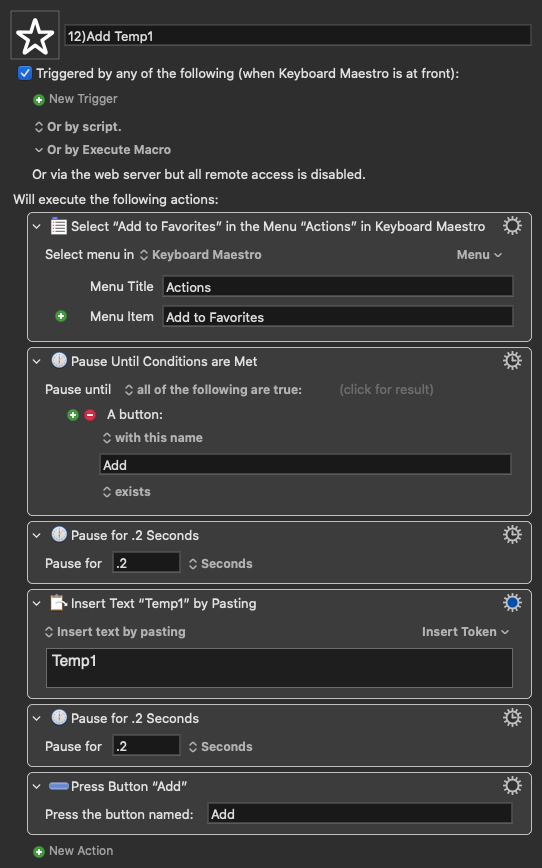Click the New Action label
Image resolution: width=542 pixels, height=868 pixels.
tap(81, 851)
